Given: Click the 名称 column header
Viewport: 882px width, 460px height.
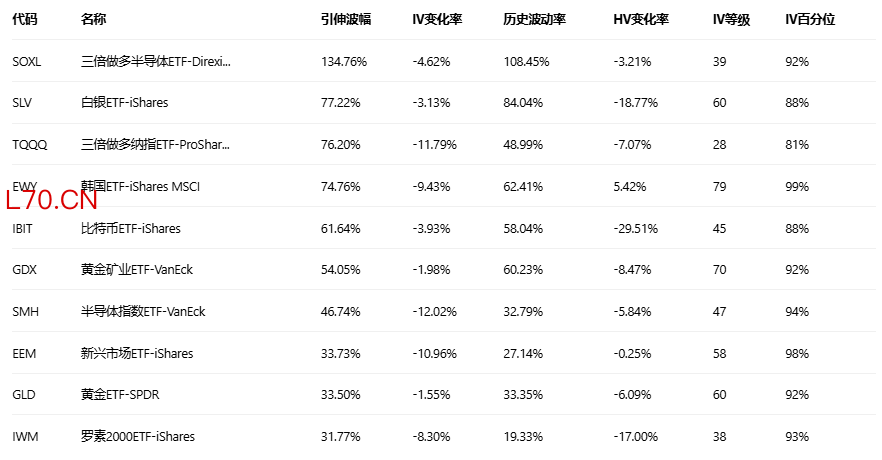Looking at the screenshot, I should 93,19.
